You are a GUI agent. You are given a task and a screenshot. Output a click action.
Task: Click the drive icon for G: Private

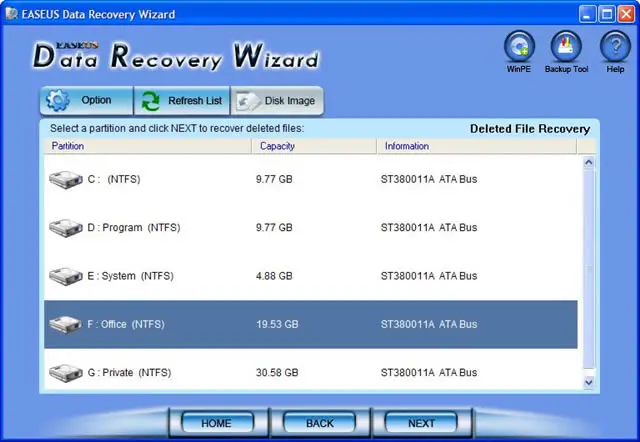[66, 373]
